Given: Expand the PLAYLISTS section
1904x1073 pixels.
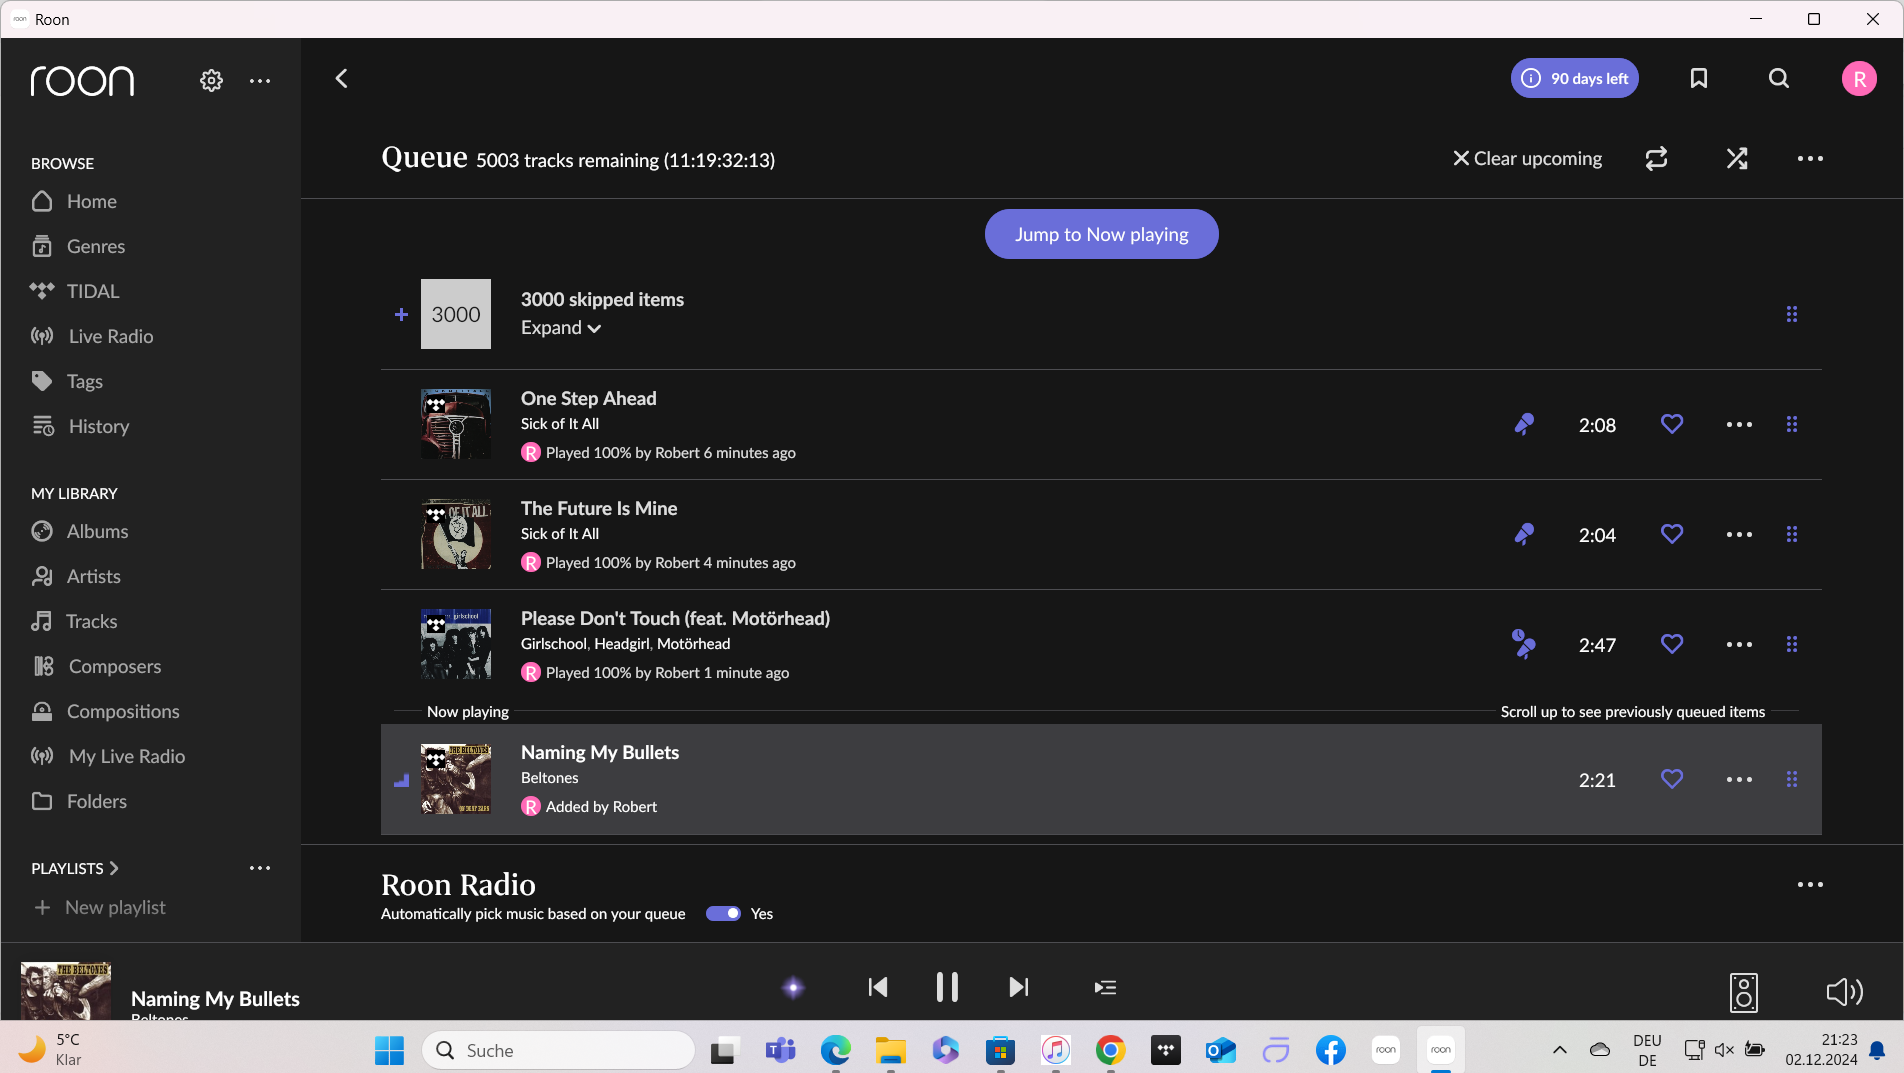Looking at the screenshot, I should point(75,868).
